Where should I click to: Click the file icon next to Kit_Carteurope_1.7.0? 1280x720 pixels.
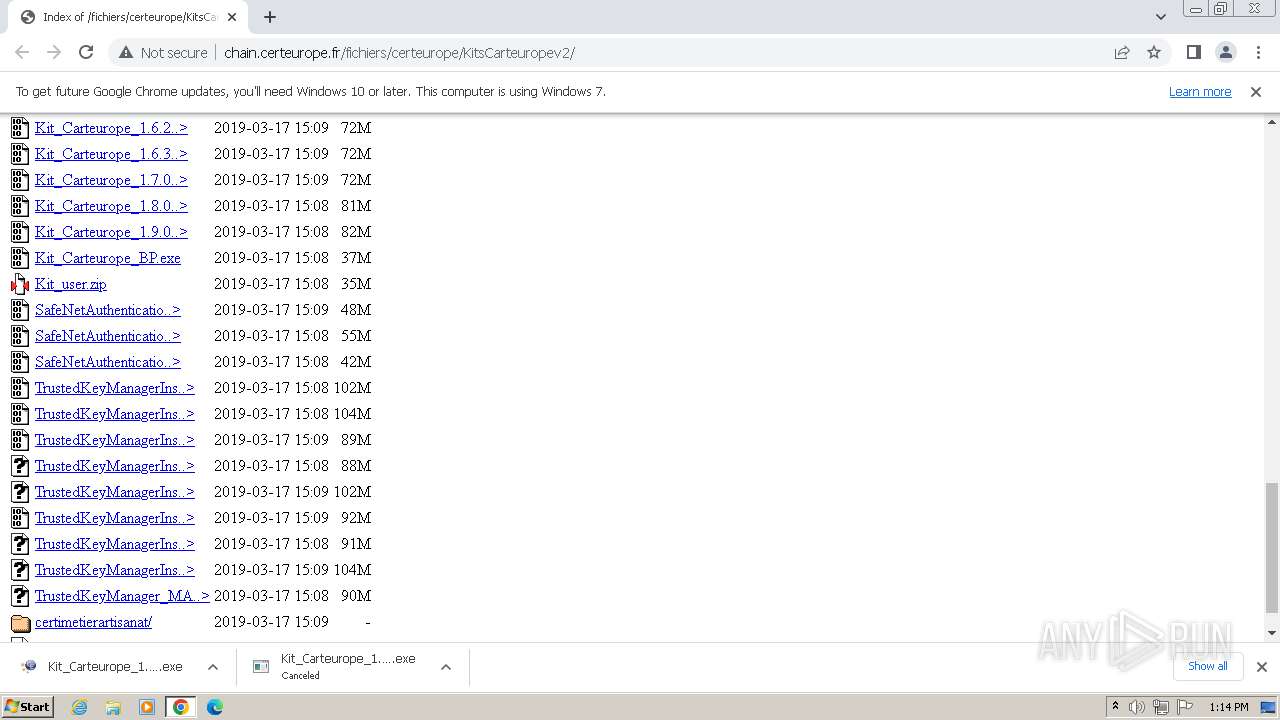pos(20,180)
